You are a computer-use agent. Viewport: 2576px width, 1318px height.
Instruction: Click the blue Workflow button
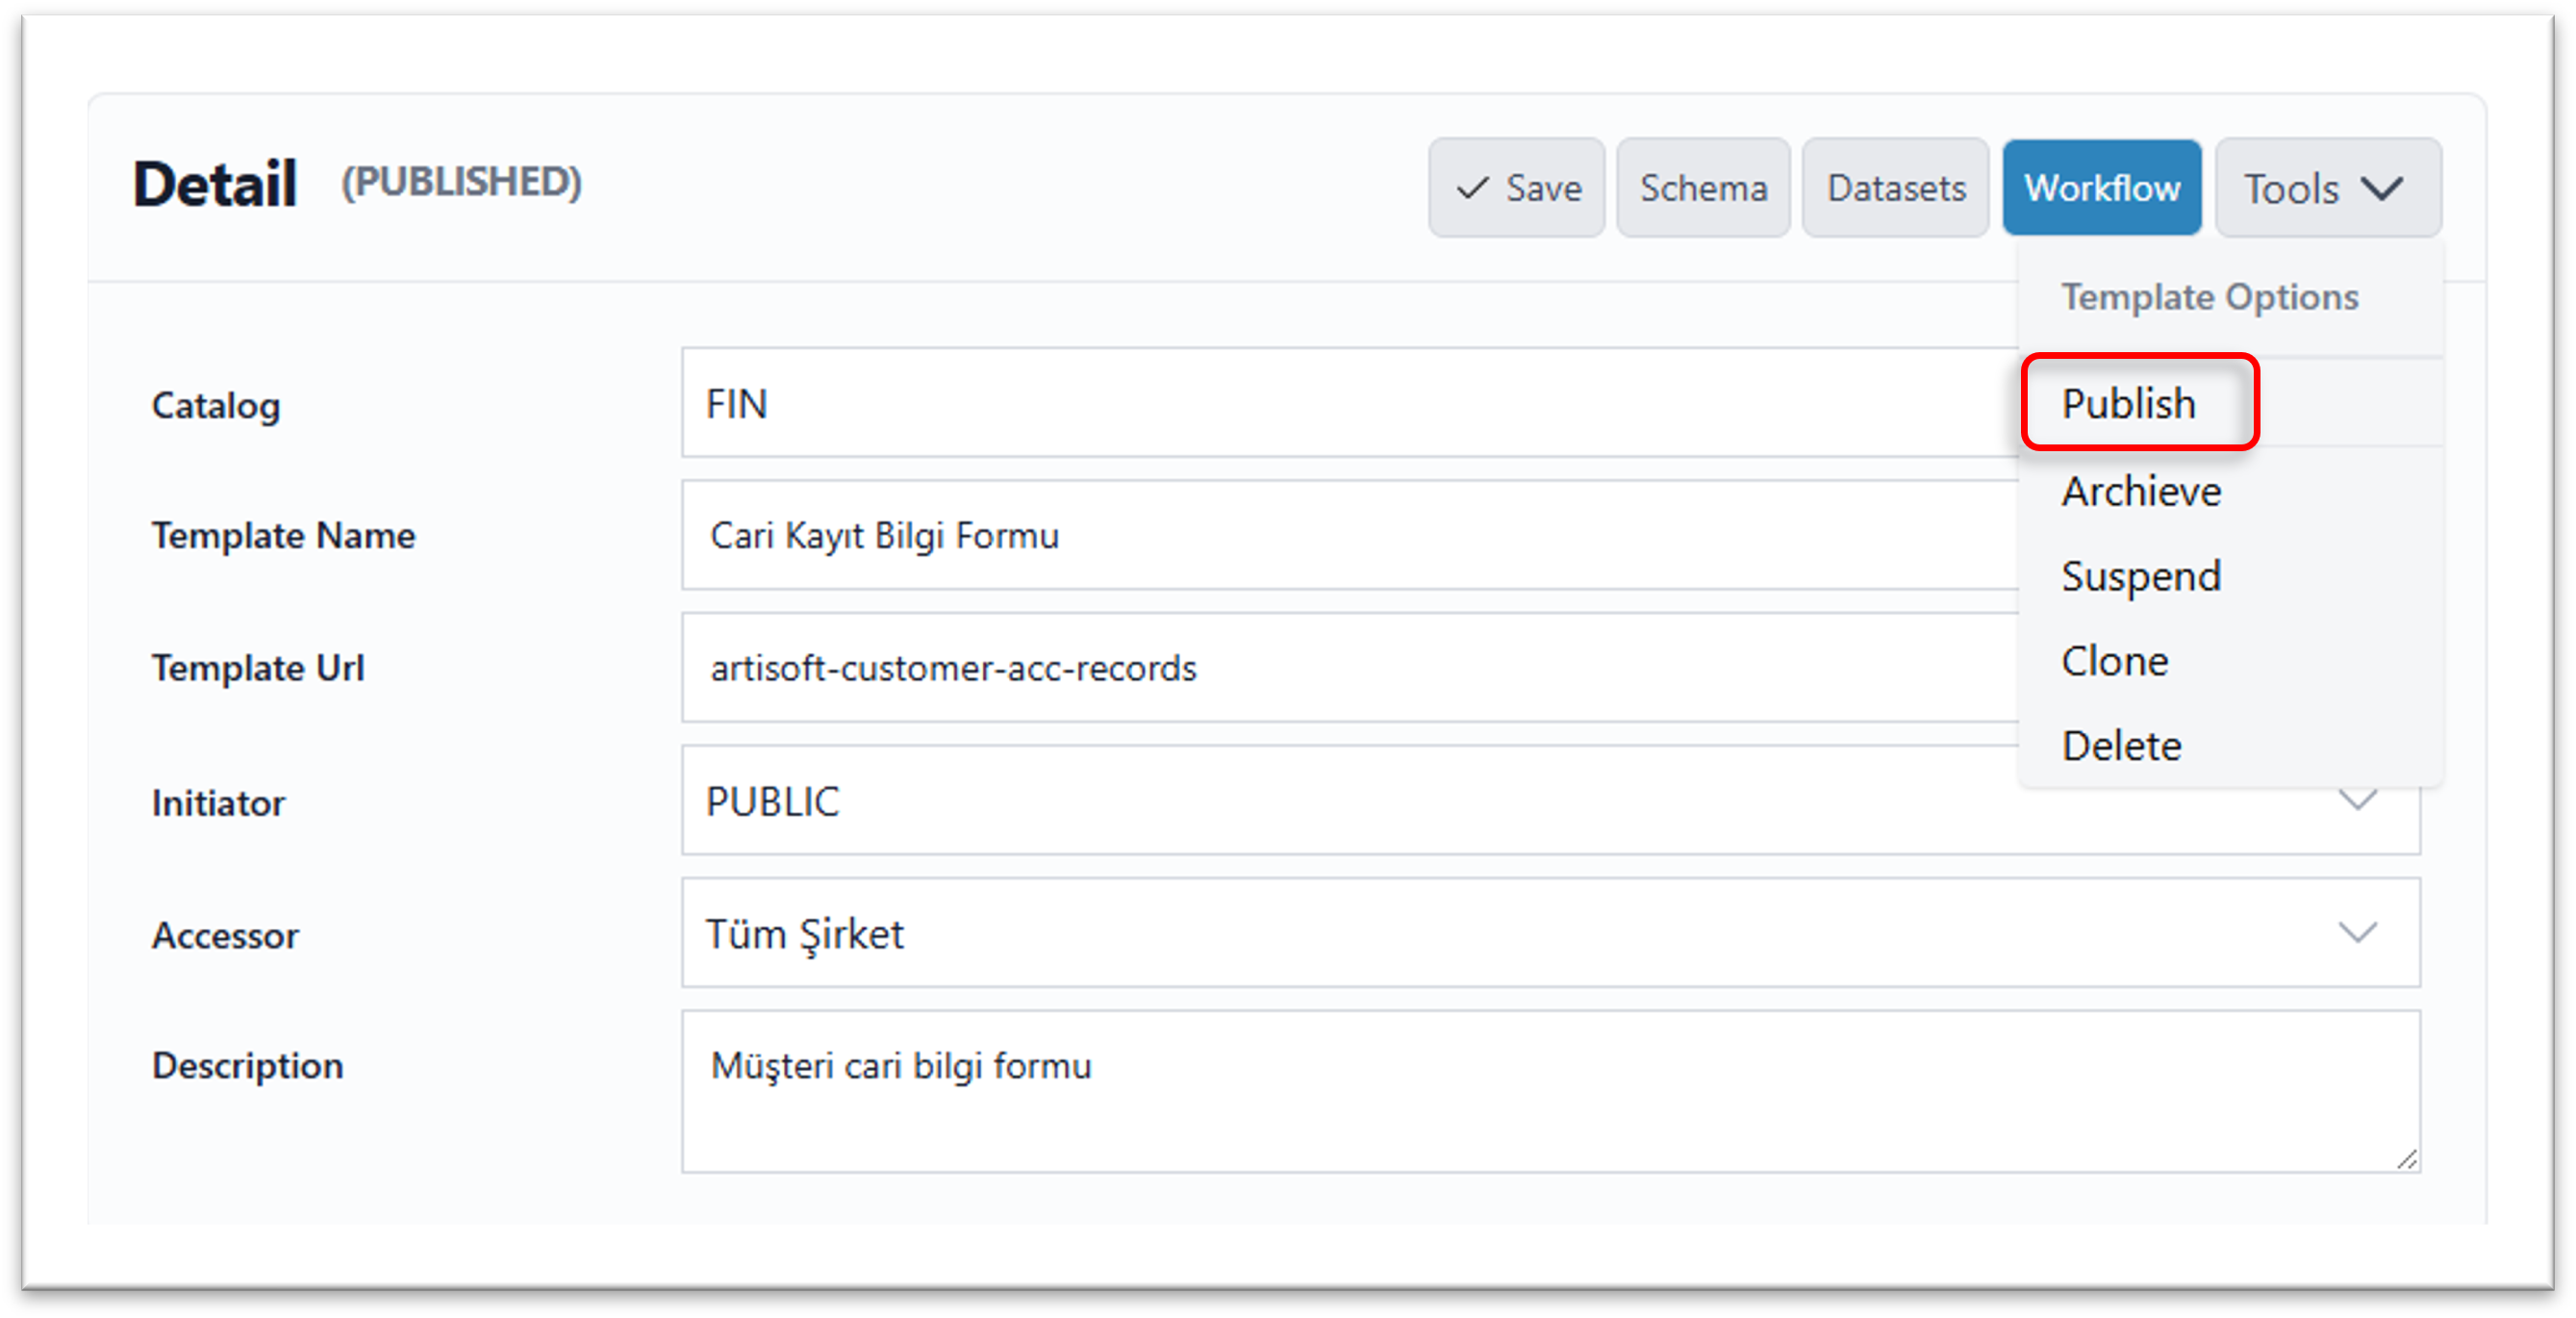point(2101,188)
